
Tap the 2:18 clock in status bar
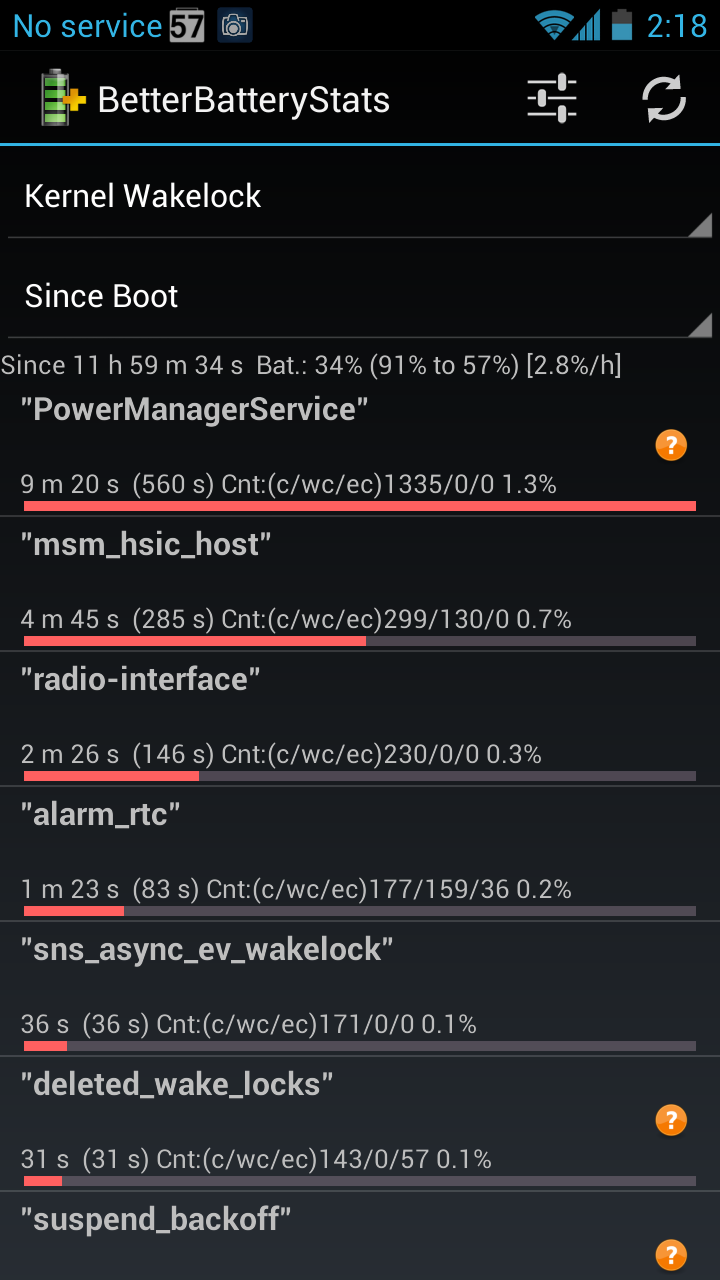[677, 26]
